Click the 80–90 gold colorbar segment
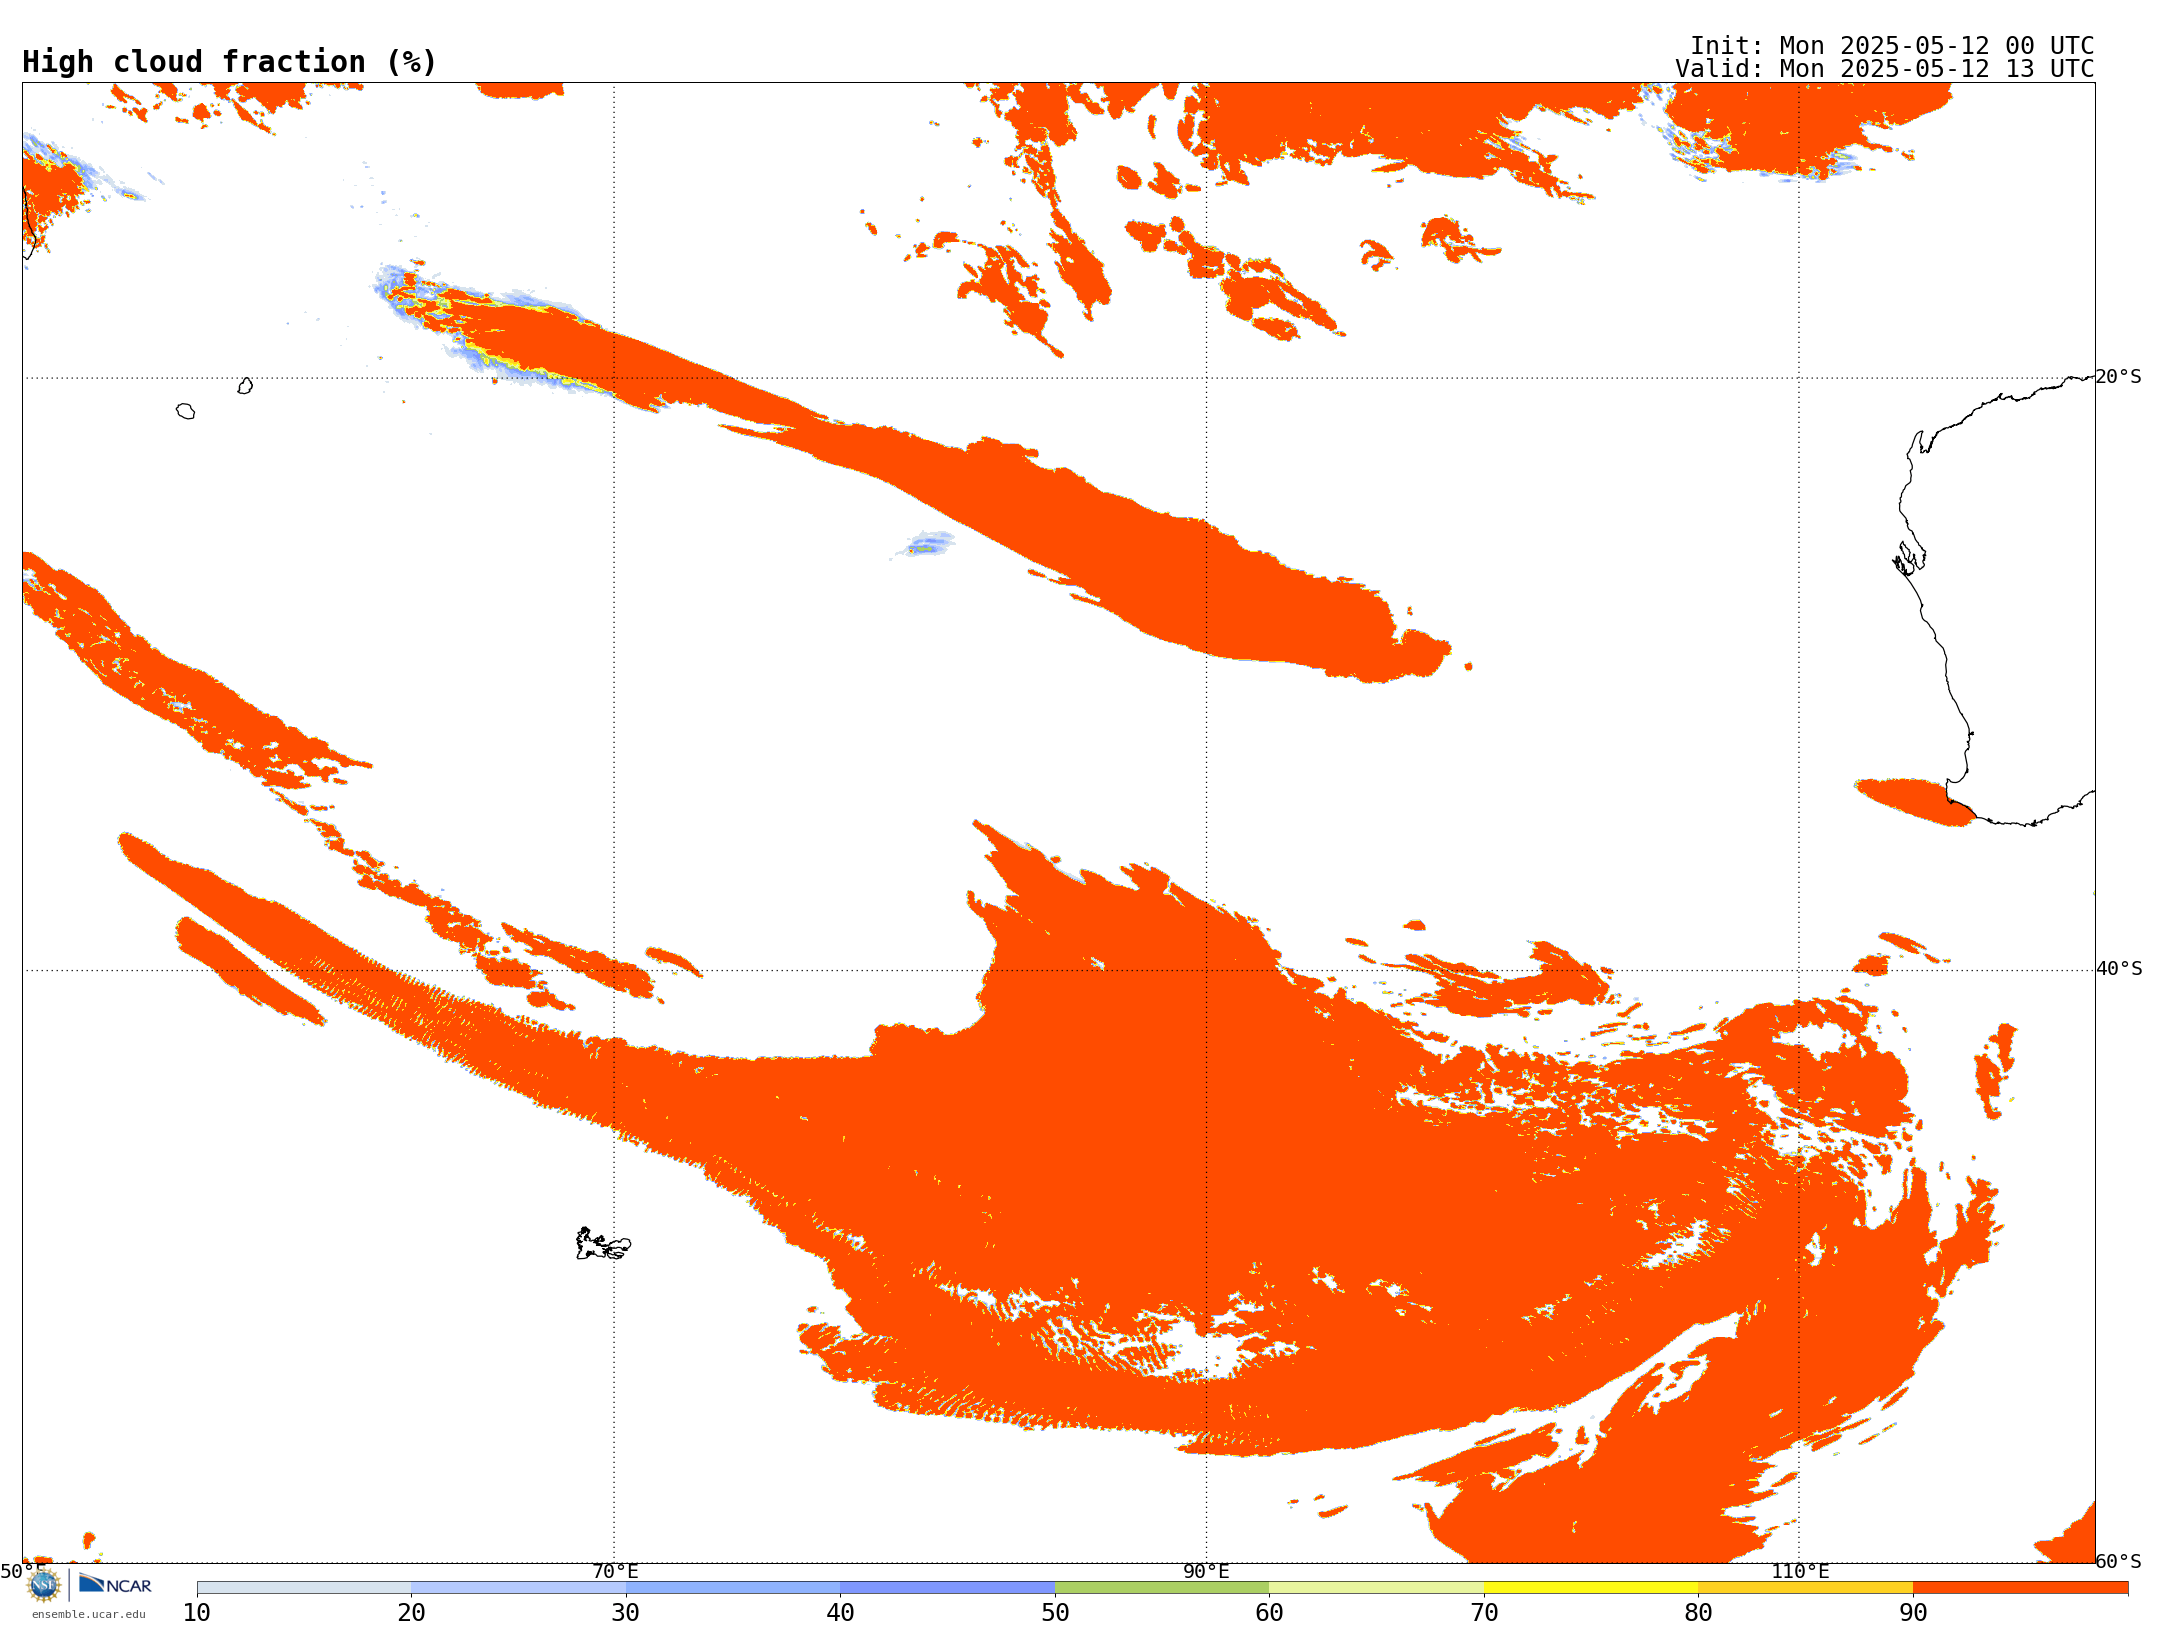 (1805, 1588)
